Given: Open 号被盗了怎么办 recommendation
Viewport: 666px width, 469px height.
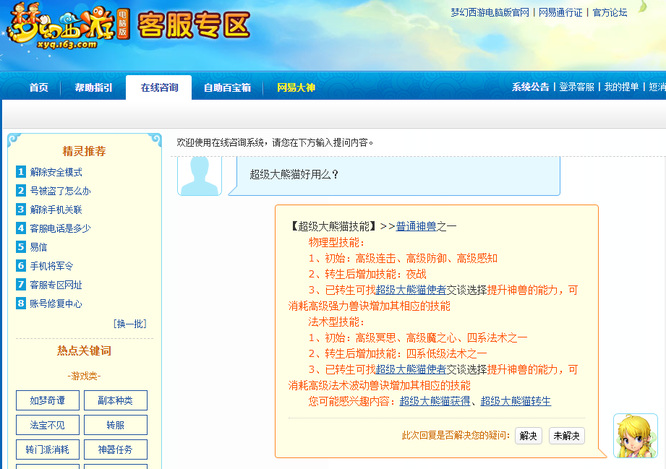Looking at the screenshot, I should click(x=60, y=191).
